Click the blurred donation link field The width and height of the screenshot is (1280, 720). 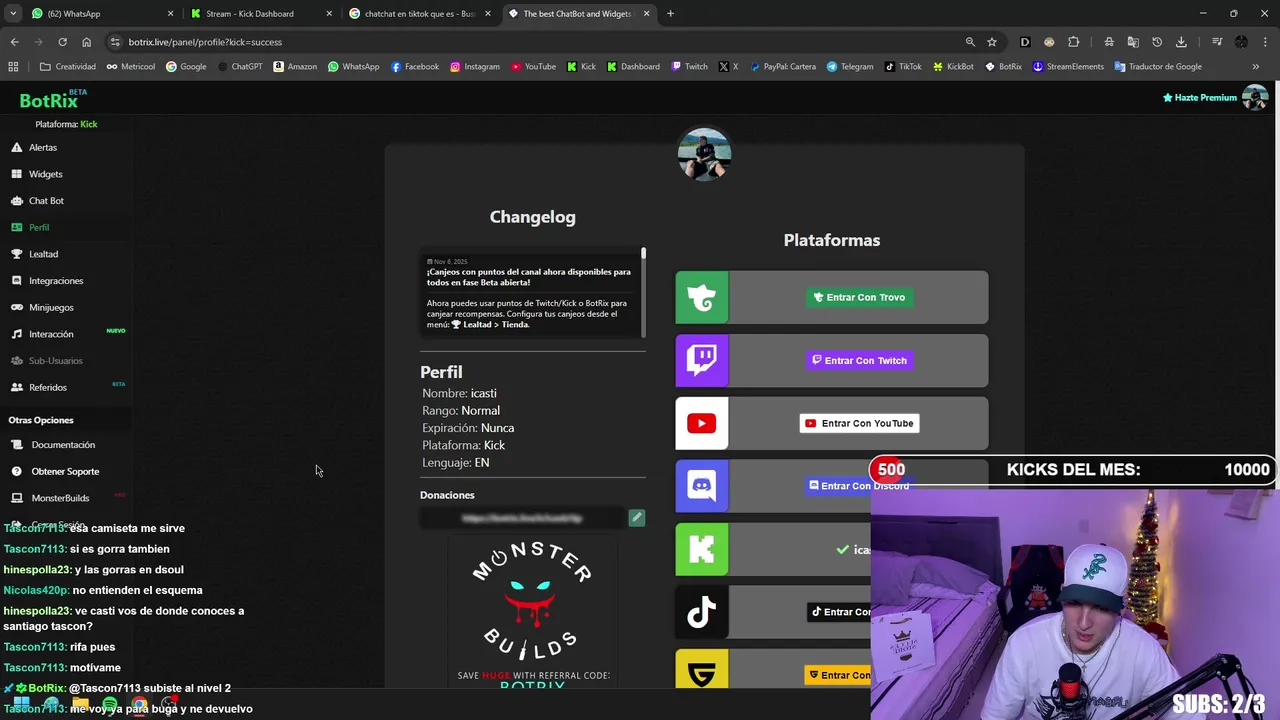(x=522, y=518)
